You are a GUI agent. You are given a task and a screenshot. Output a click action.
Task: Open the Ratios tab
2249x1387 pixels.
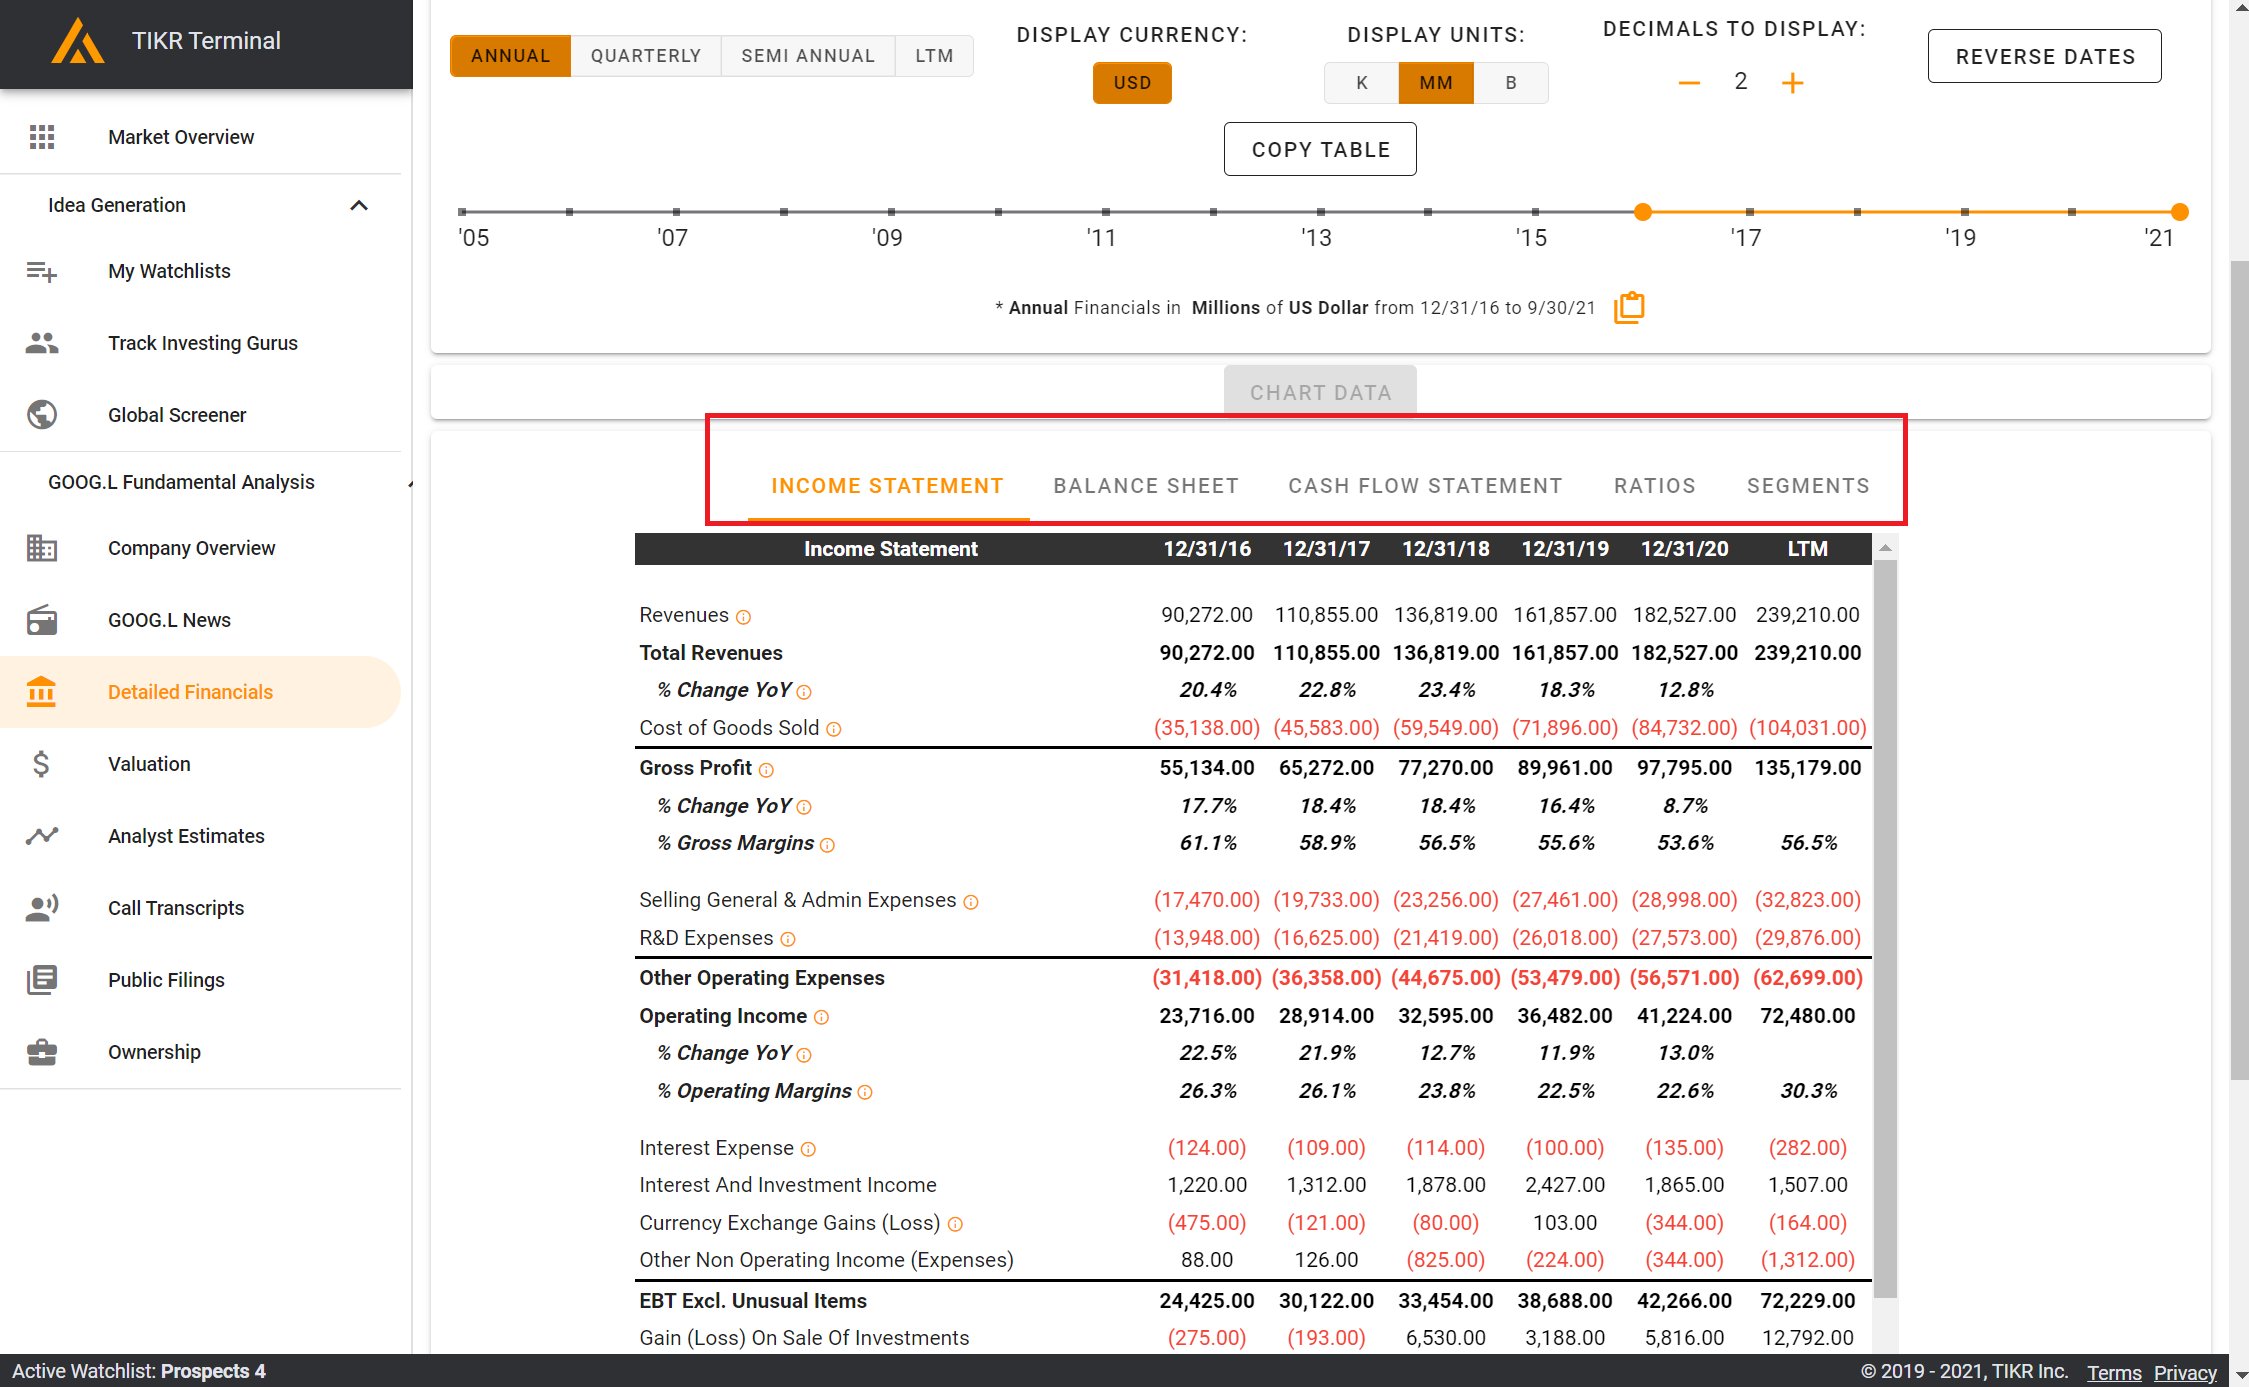[1655, 486]
